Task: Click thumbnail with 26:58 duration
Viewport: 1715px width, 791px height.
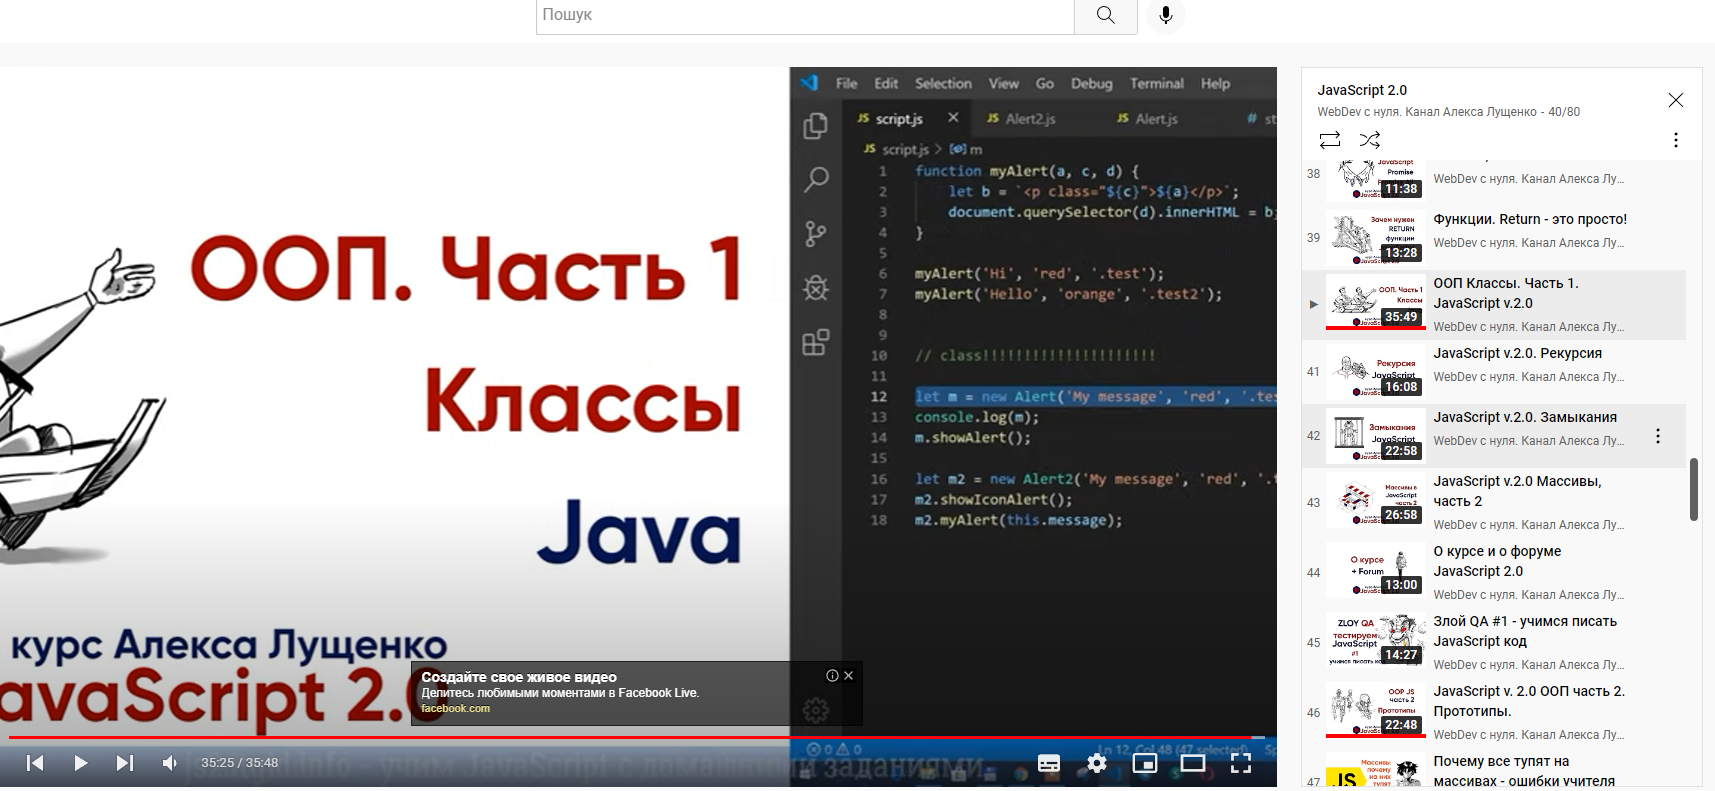Action: (1376, 501)
